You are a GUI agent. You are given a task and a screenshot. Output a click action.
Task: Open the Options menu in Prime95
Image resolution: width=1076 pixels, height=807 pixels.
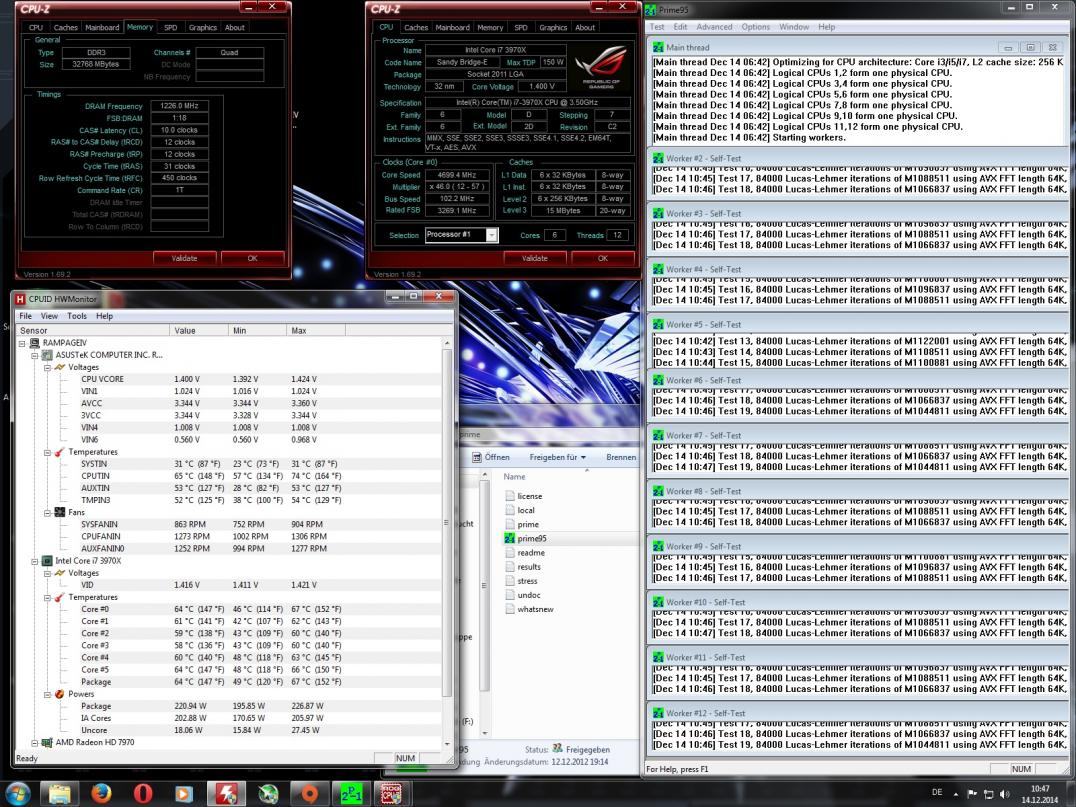tap(756, 27)
